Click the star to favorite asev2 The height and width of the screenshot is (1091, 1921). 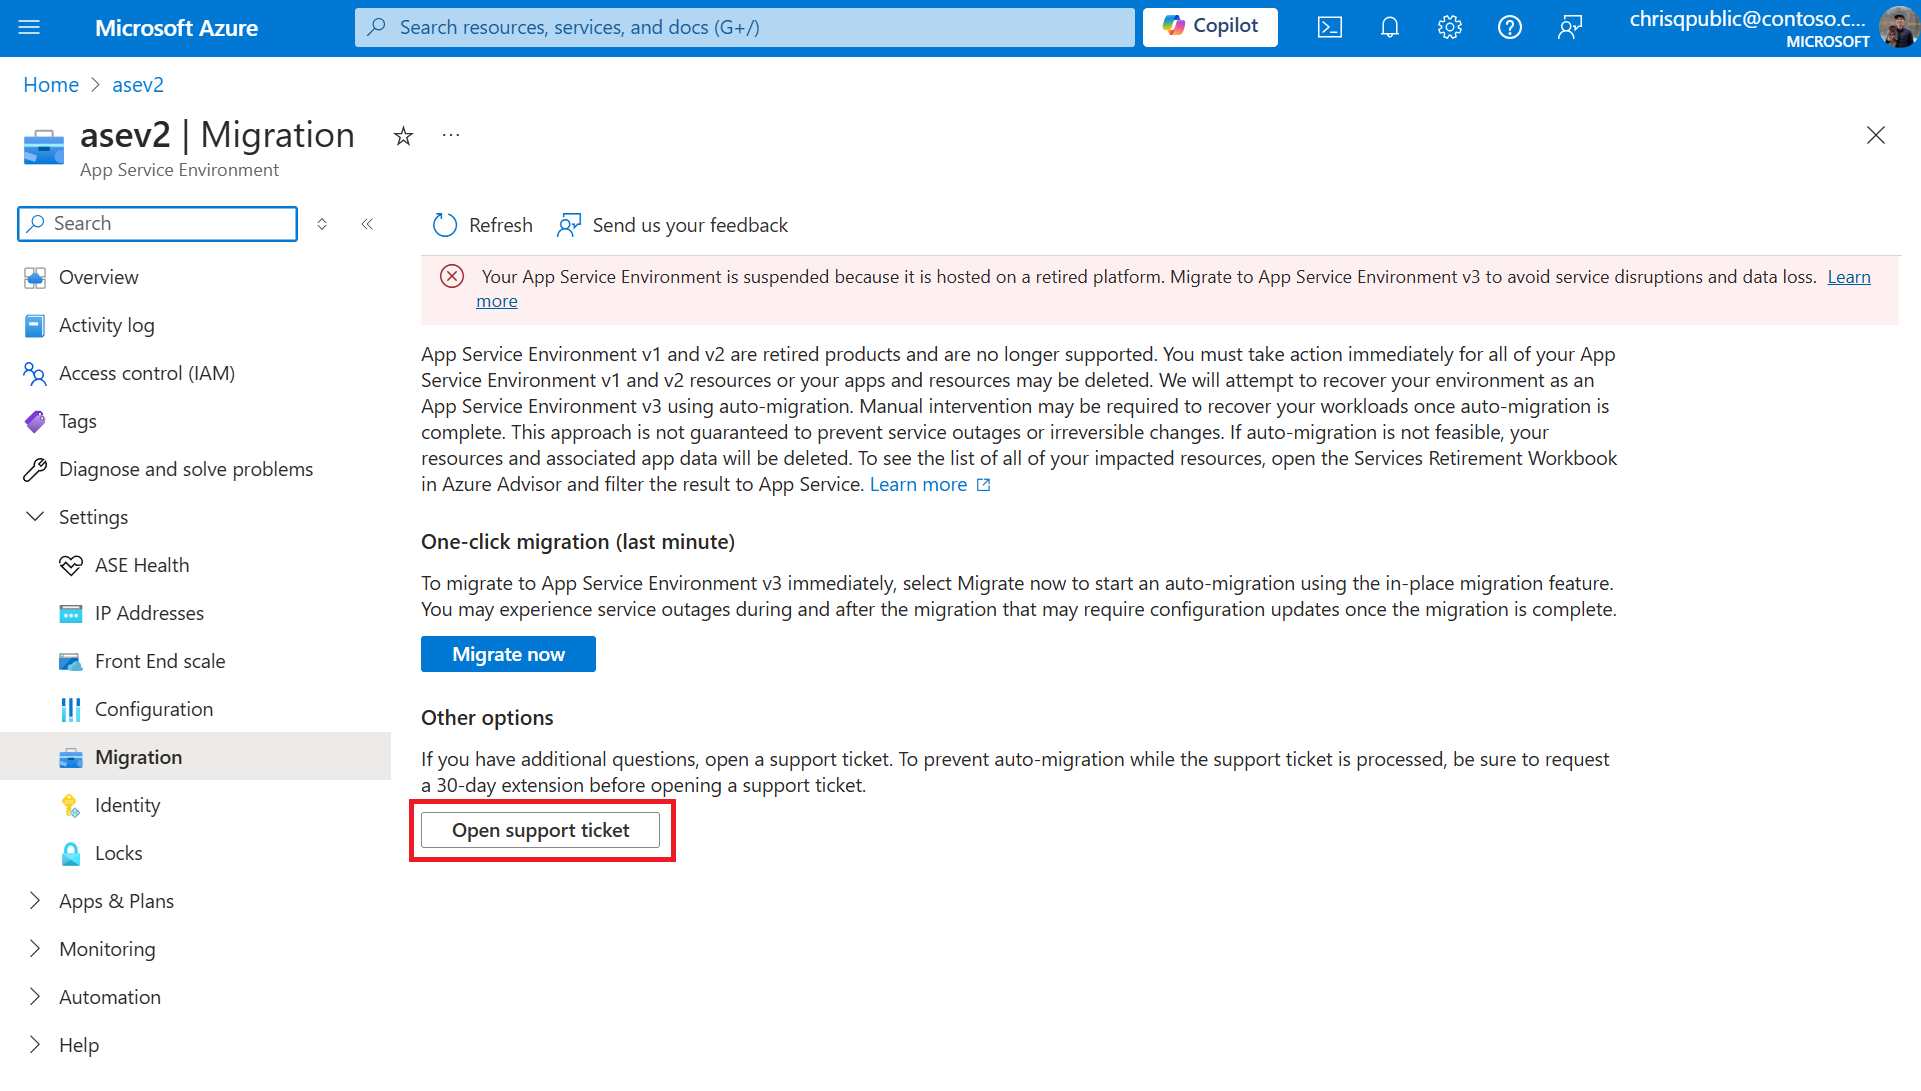pos(402,136)
